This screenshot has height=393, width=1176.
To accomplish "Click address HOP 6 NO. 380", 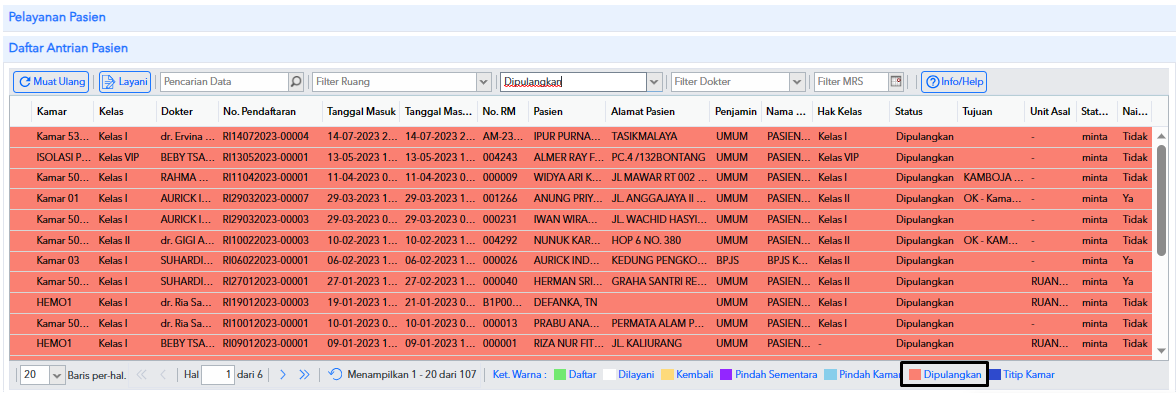I will [x=646, y=240].
